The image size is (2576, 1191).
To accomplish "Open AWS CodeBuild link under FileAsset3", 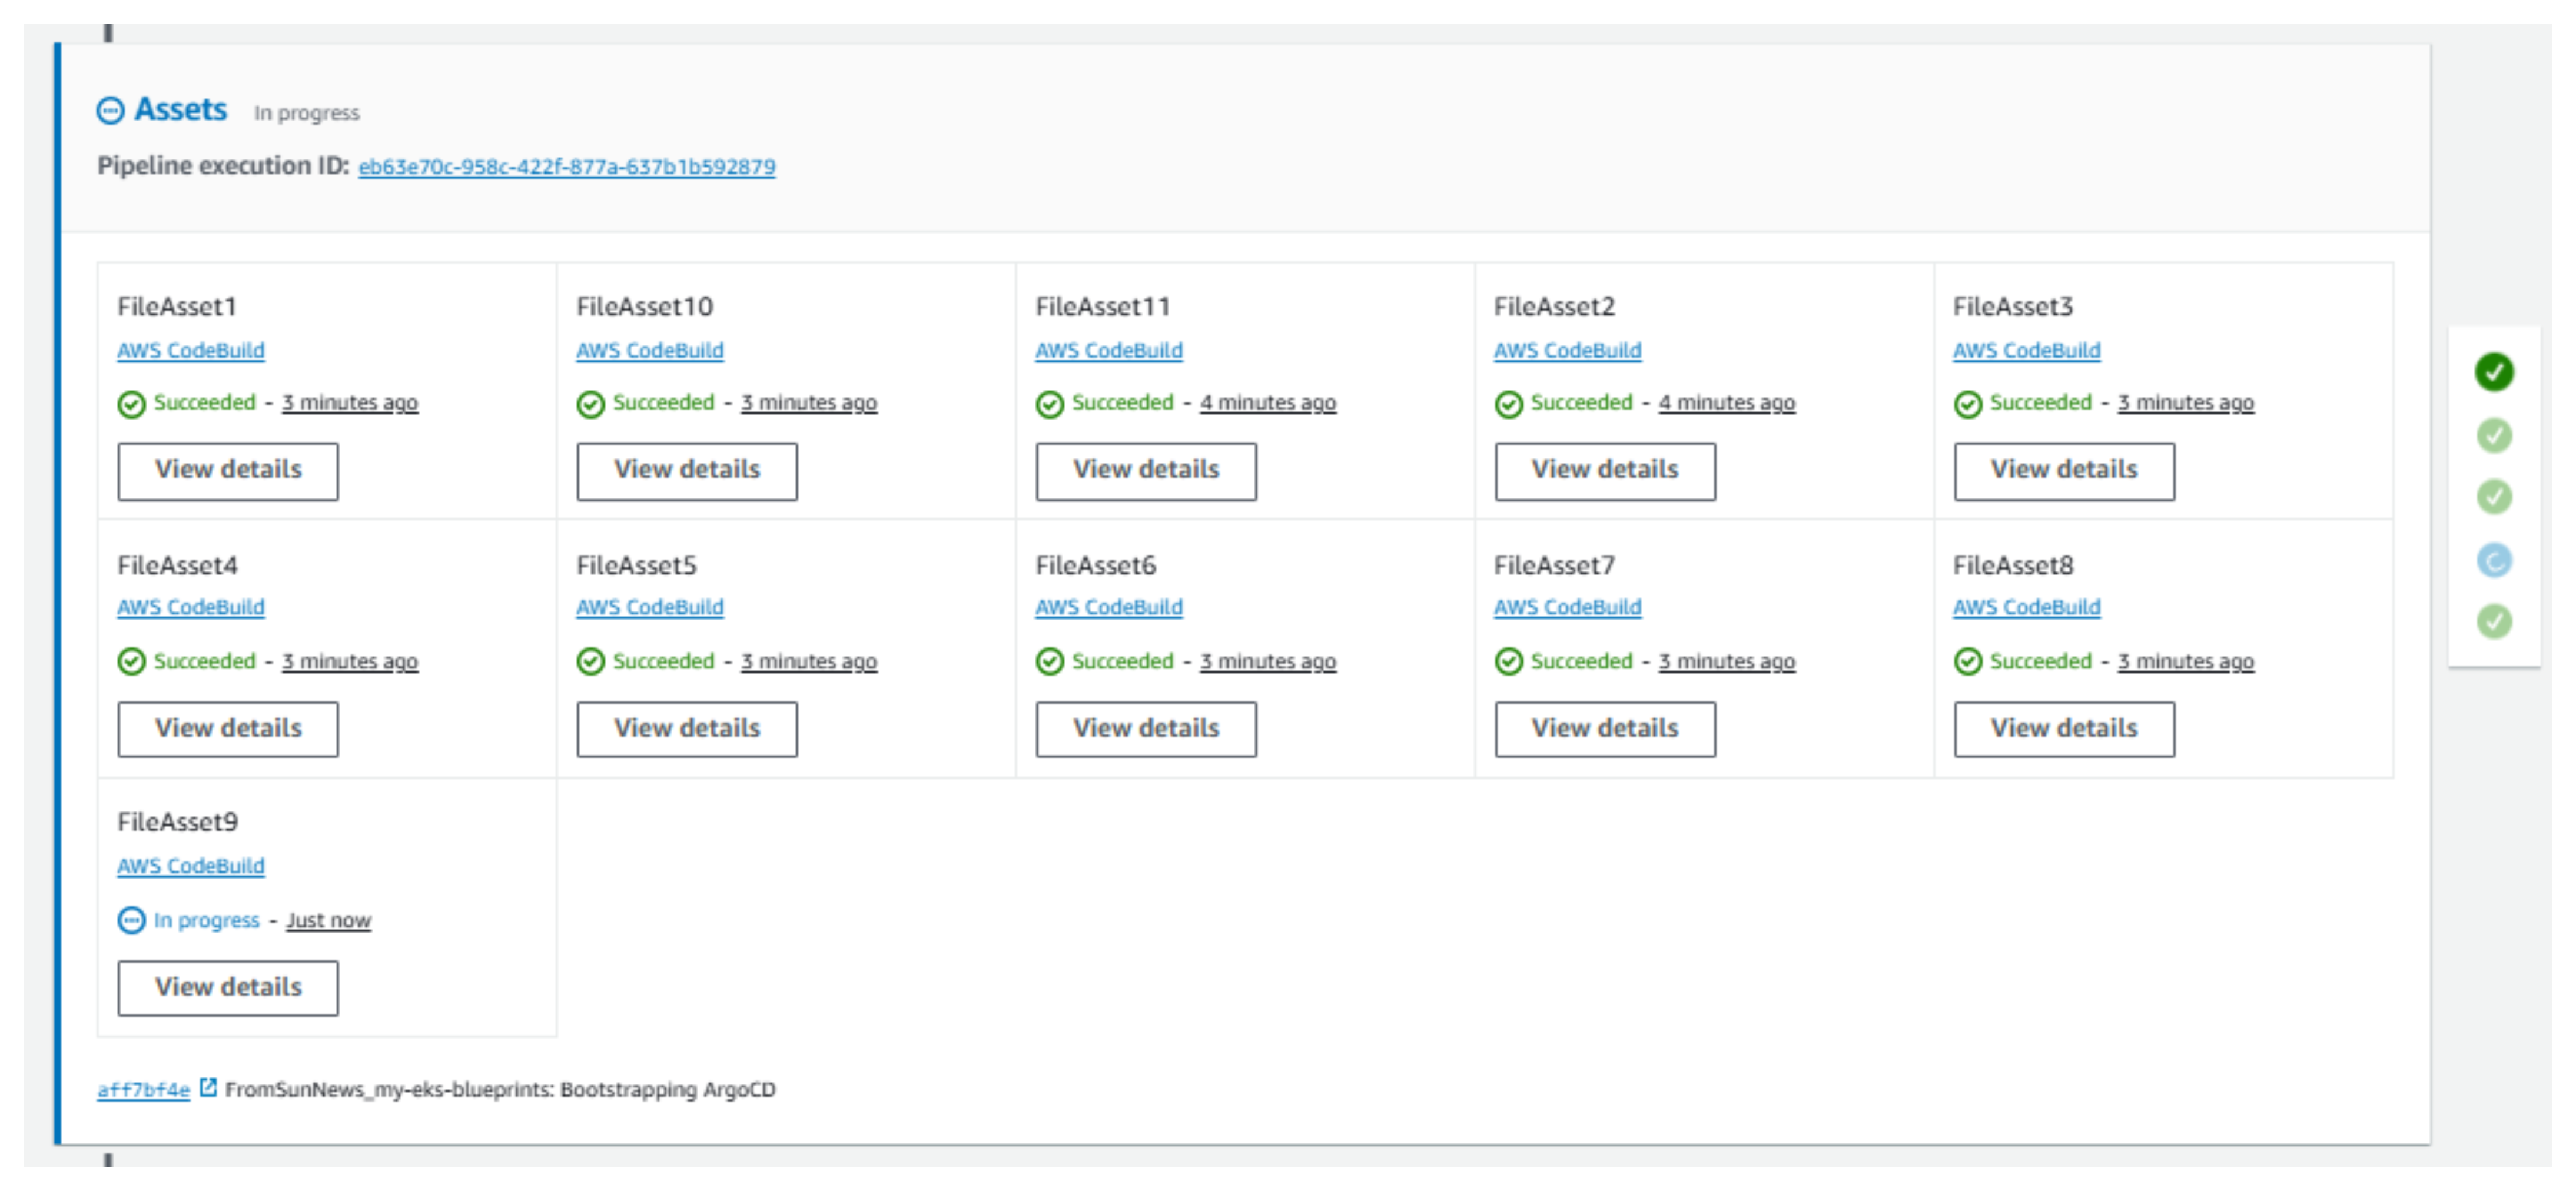I will 2026,351.
